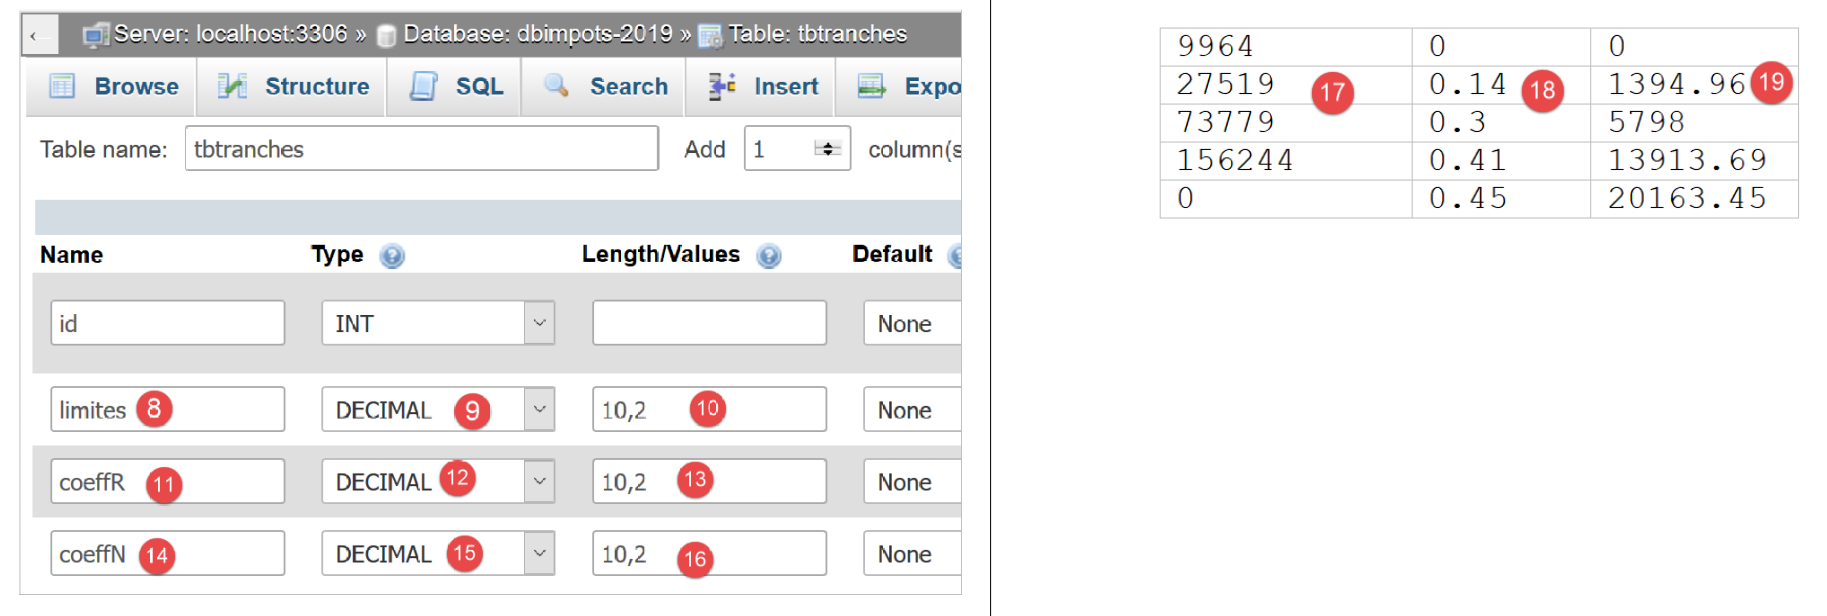Expand the coeffR type dropdown
This screenshot has height=616, width=1827.
click(539, 481)
